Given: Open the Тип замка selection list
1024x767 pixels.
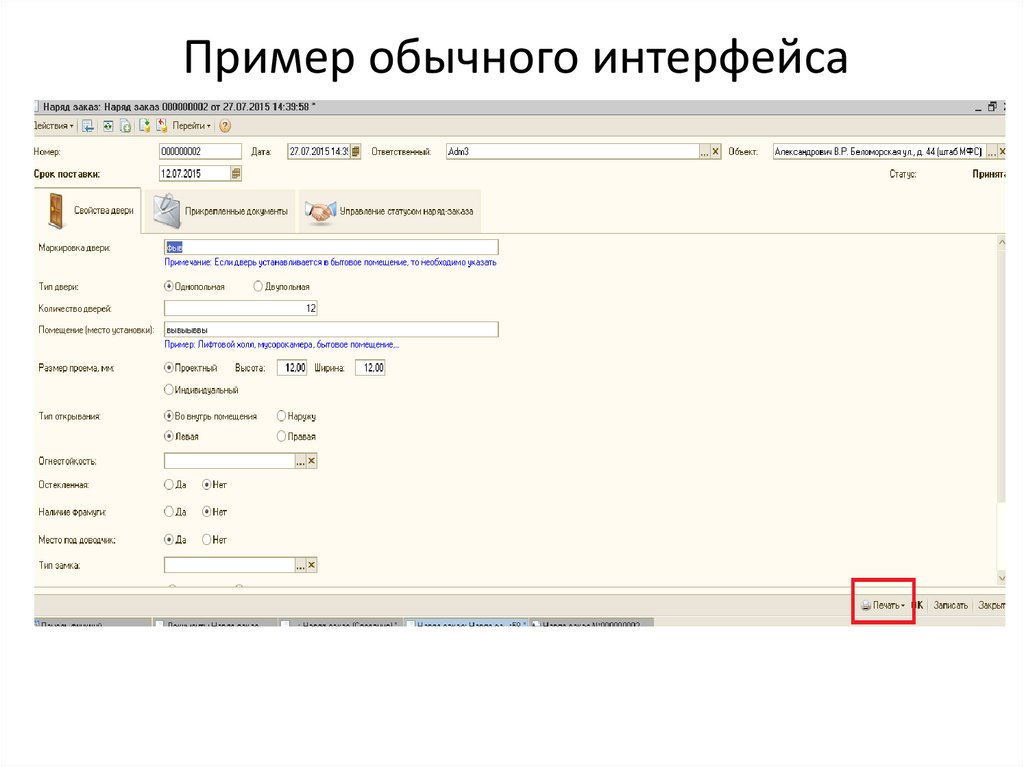Looking at the screenshot, I should point(300,565).
